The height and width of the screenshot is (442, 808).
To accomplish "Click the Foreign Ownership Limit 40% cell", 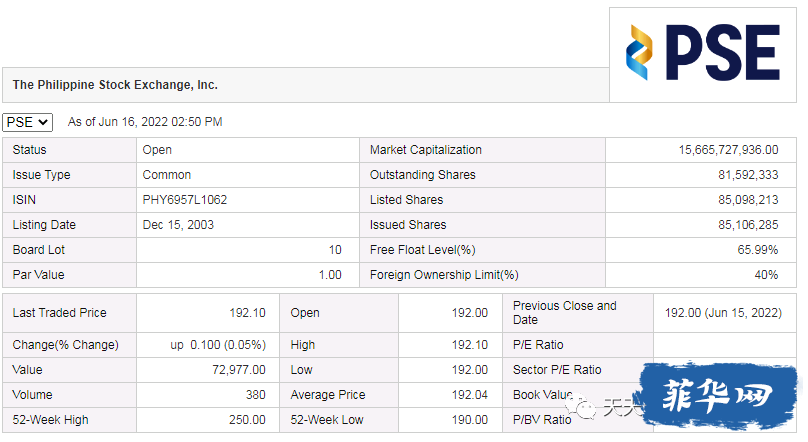I will tap(701, 275).
